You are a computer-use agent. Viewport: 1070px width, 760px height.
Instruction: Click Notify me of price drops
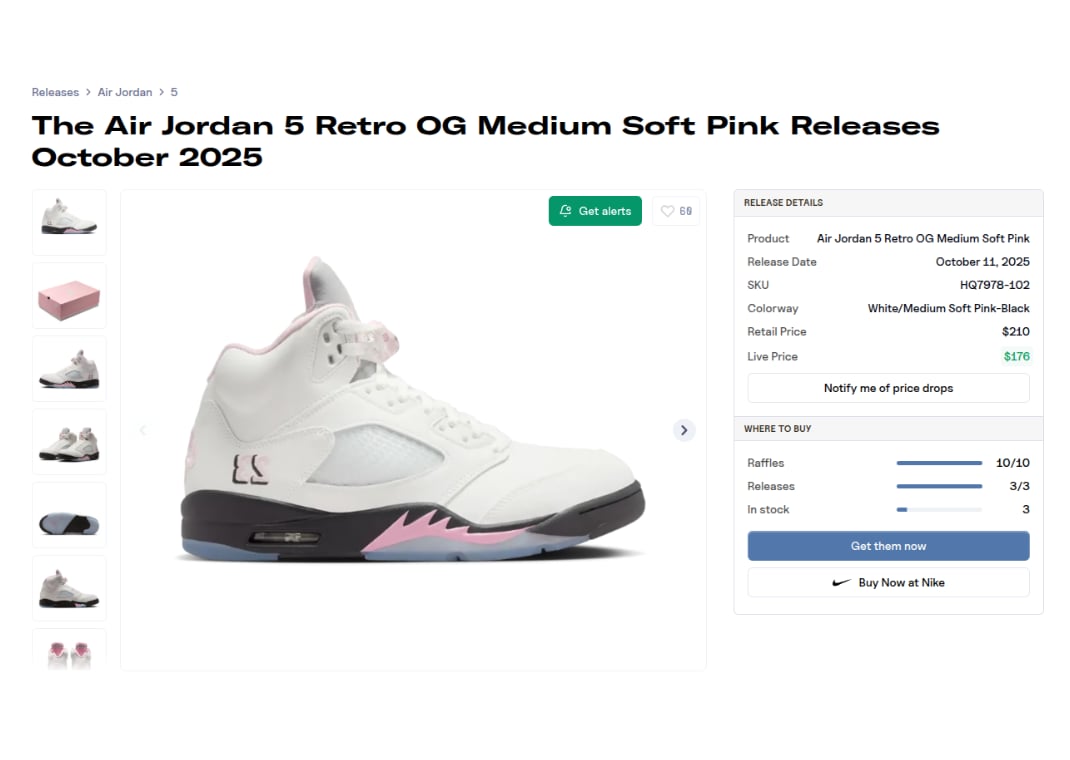tap(888, 388)
